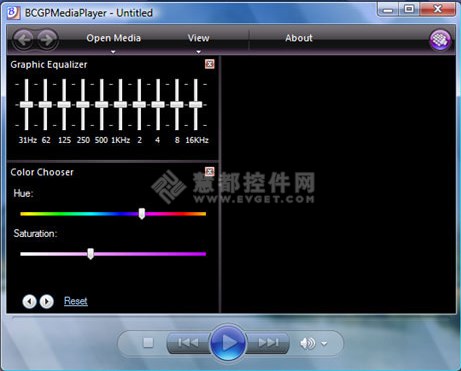Screen dimensions: 461x371
Task: Click the 2 KHz equalizer slider thumb
Action: click(x=139, y=105)
